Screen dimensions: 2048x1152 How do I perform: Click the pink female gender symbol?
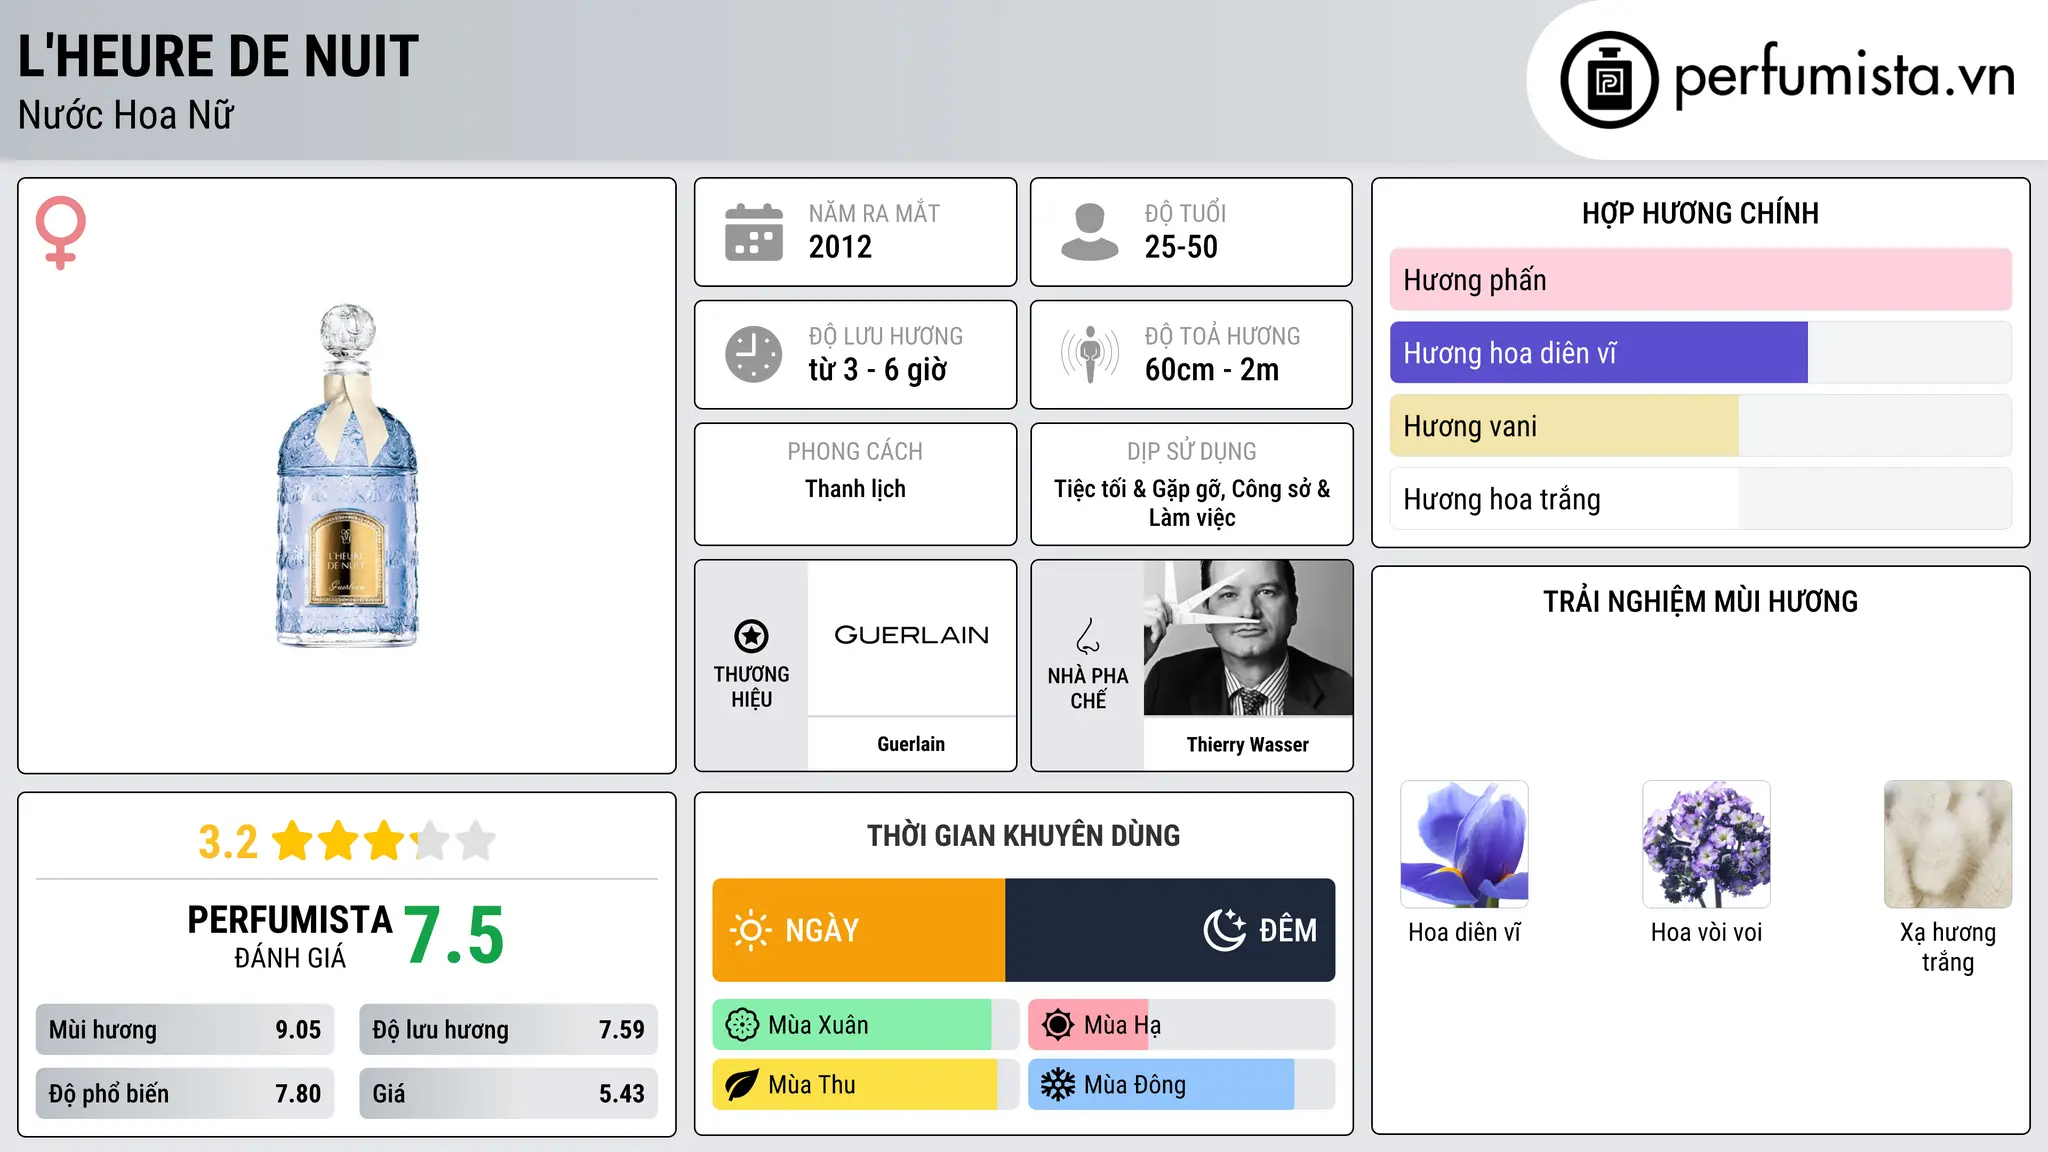tap(61, 232)
